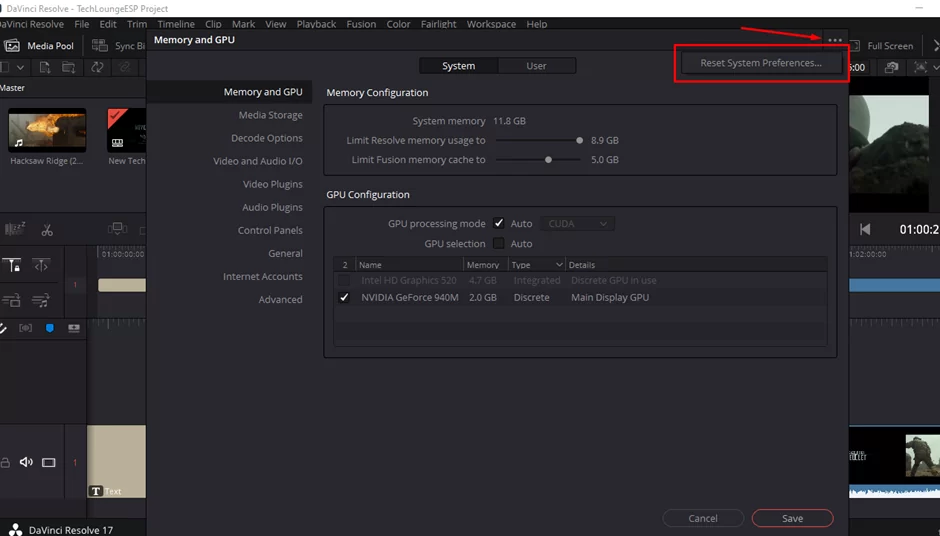Viewport: 940px width, 536px height.
Task: Open the Media Pool panel
Action: (39, 46)
